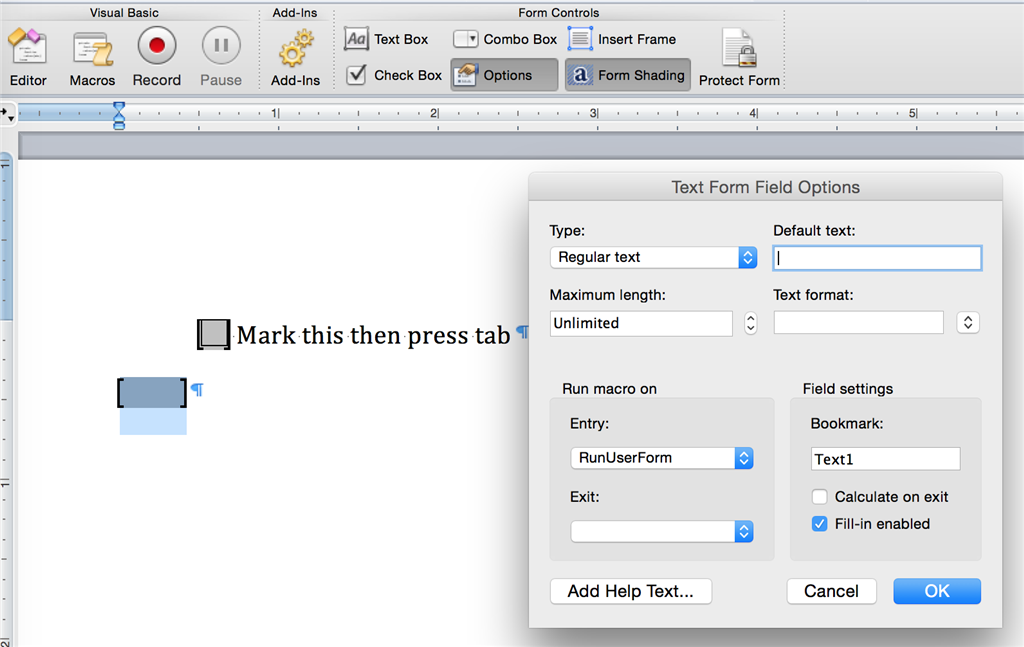Enable the Calculate on exit checkbox
This screenshot has width=1024, height=647.
(820, 497)
